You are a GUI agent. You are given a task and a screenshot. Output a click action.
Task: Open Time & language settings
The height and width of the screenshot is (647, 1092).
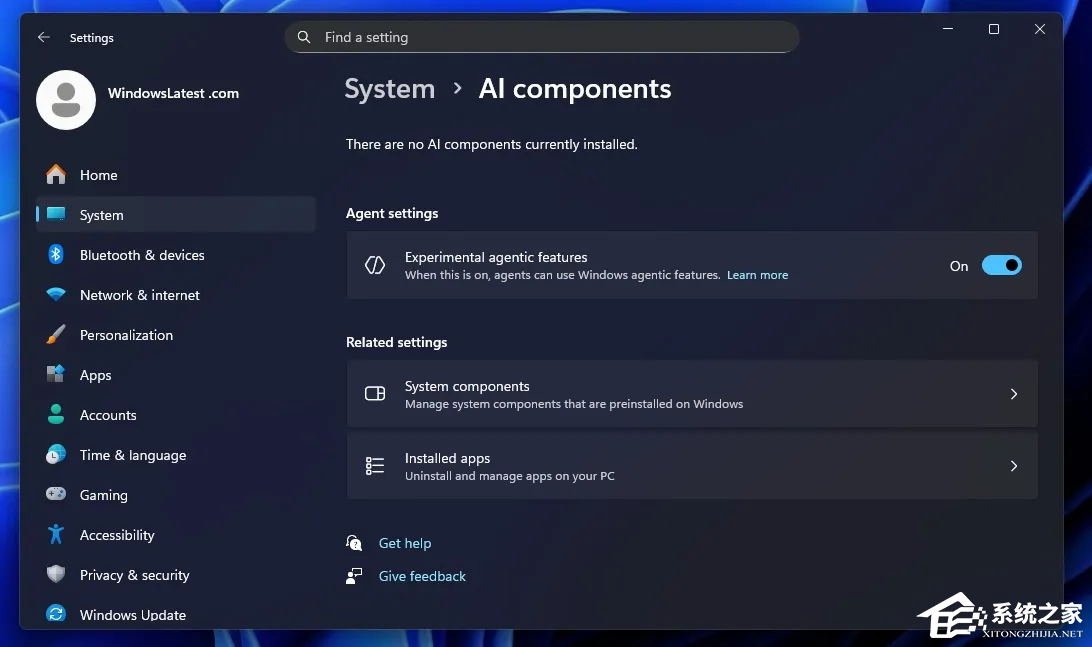pos(132,455)
